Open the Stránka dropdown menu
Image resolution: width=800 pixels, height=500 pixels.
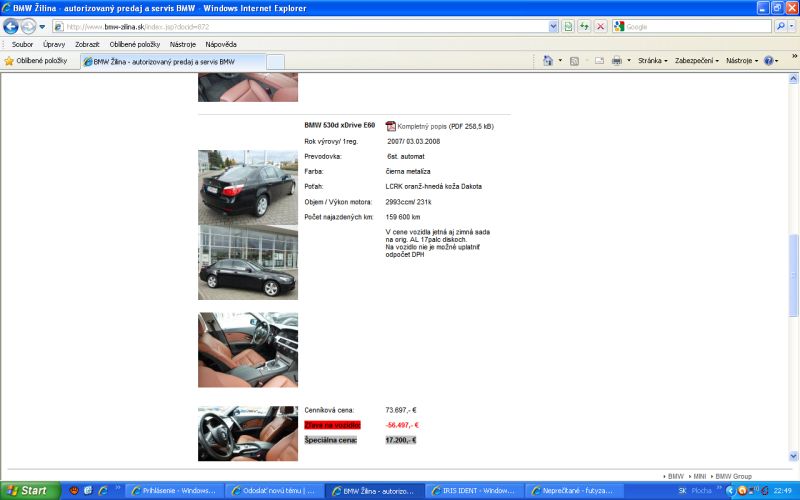[653, 61]
